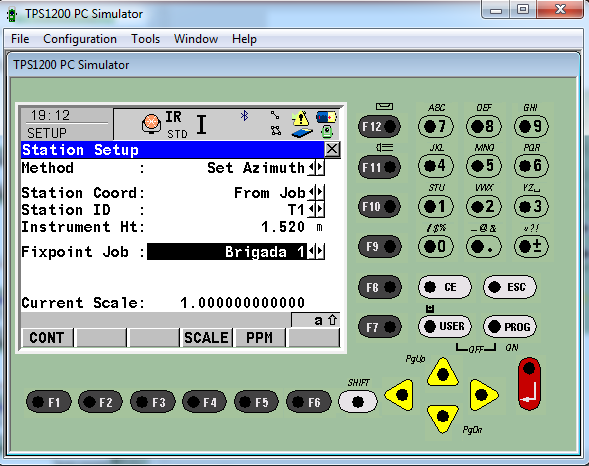Click the numeric key 6 PQR
This screenshot has height=466, width=589.
point(531,166)
